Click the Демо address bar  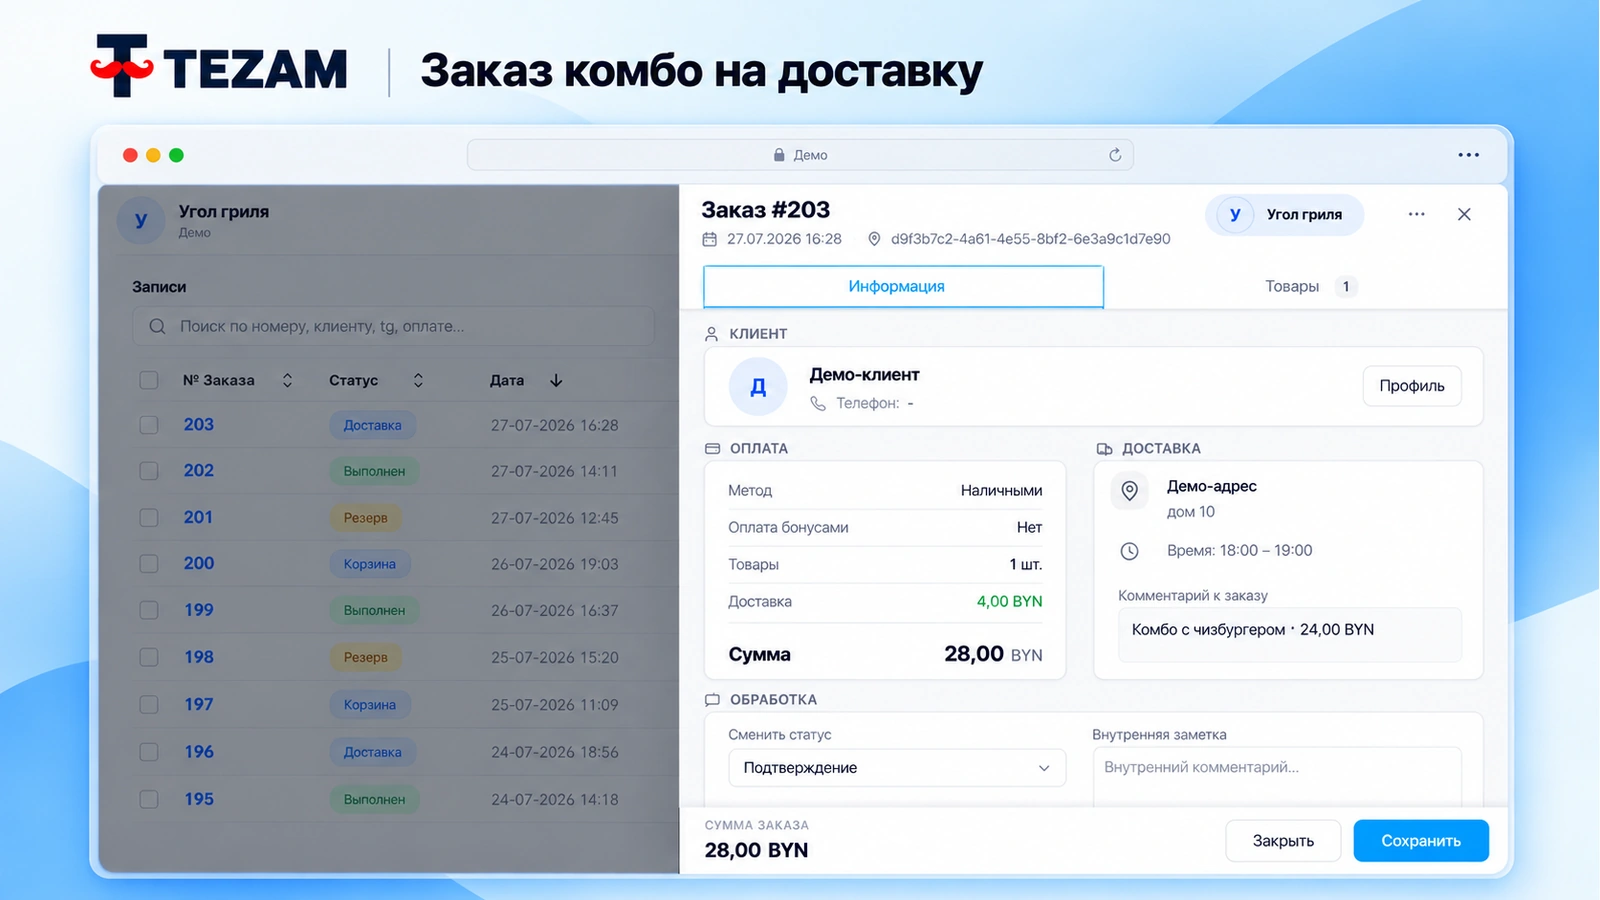[x=800, y=155]
